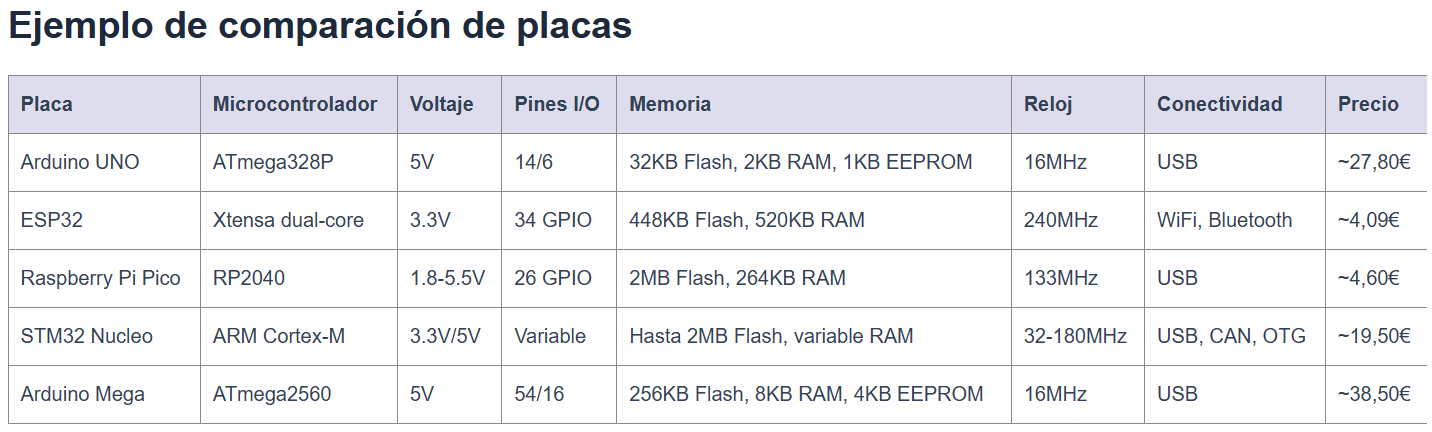Select the Memoria column header
This screenshot has width=1432, height=432.
pyautogui.click(x=670, y=104)
